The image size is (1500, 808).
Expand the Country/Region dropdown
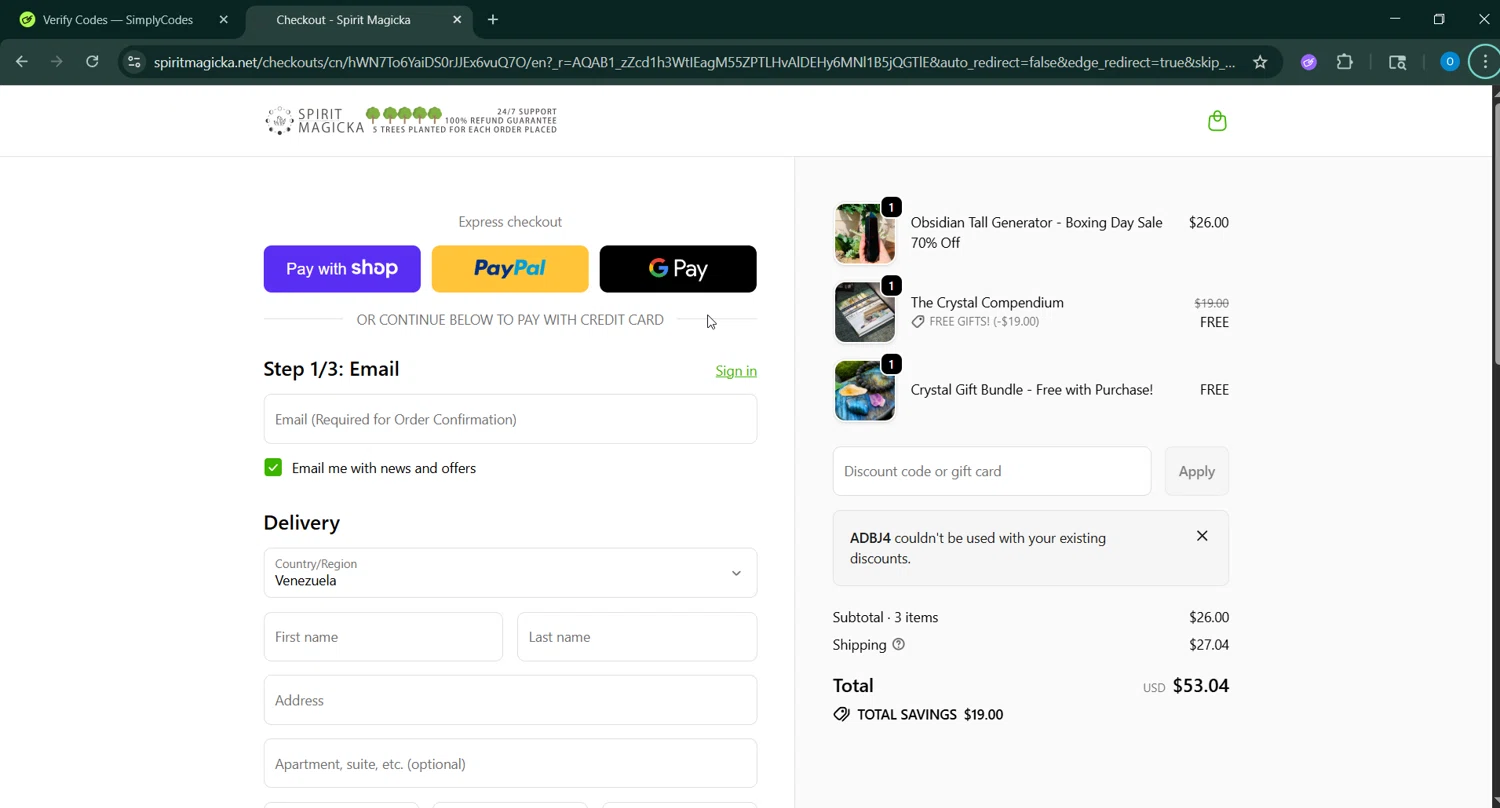510,573
